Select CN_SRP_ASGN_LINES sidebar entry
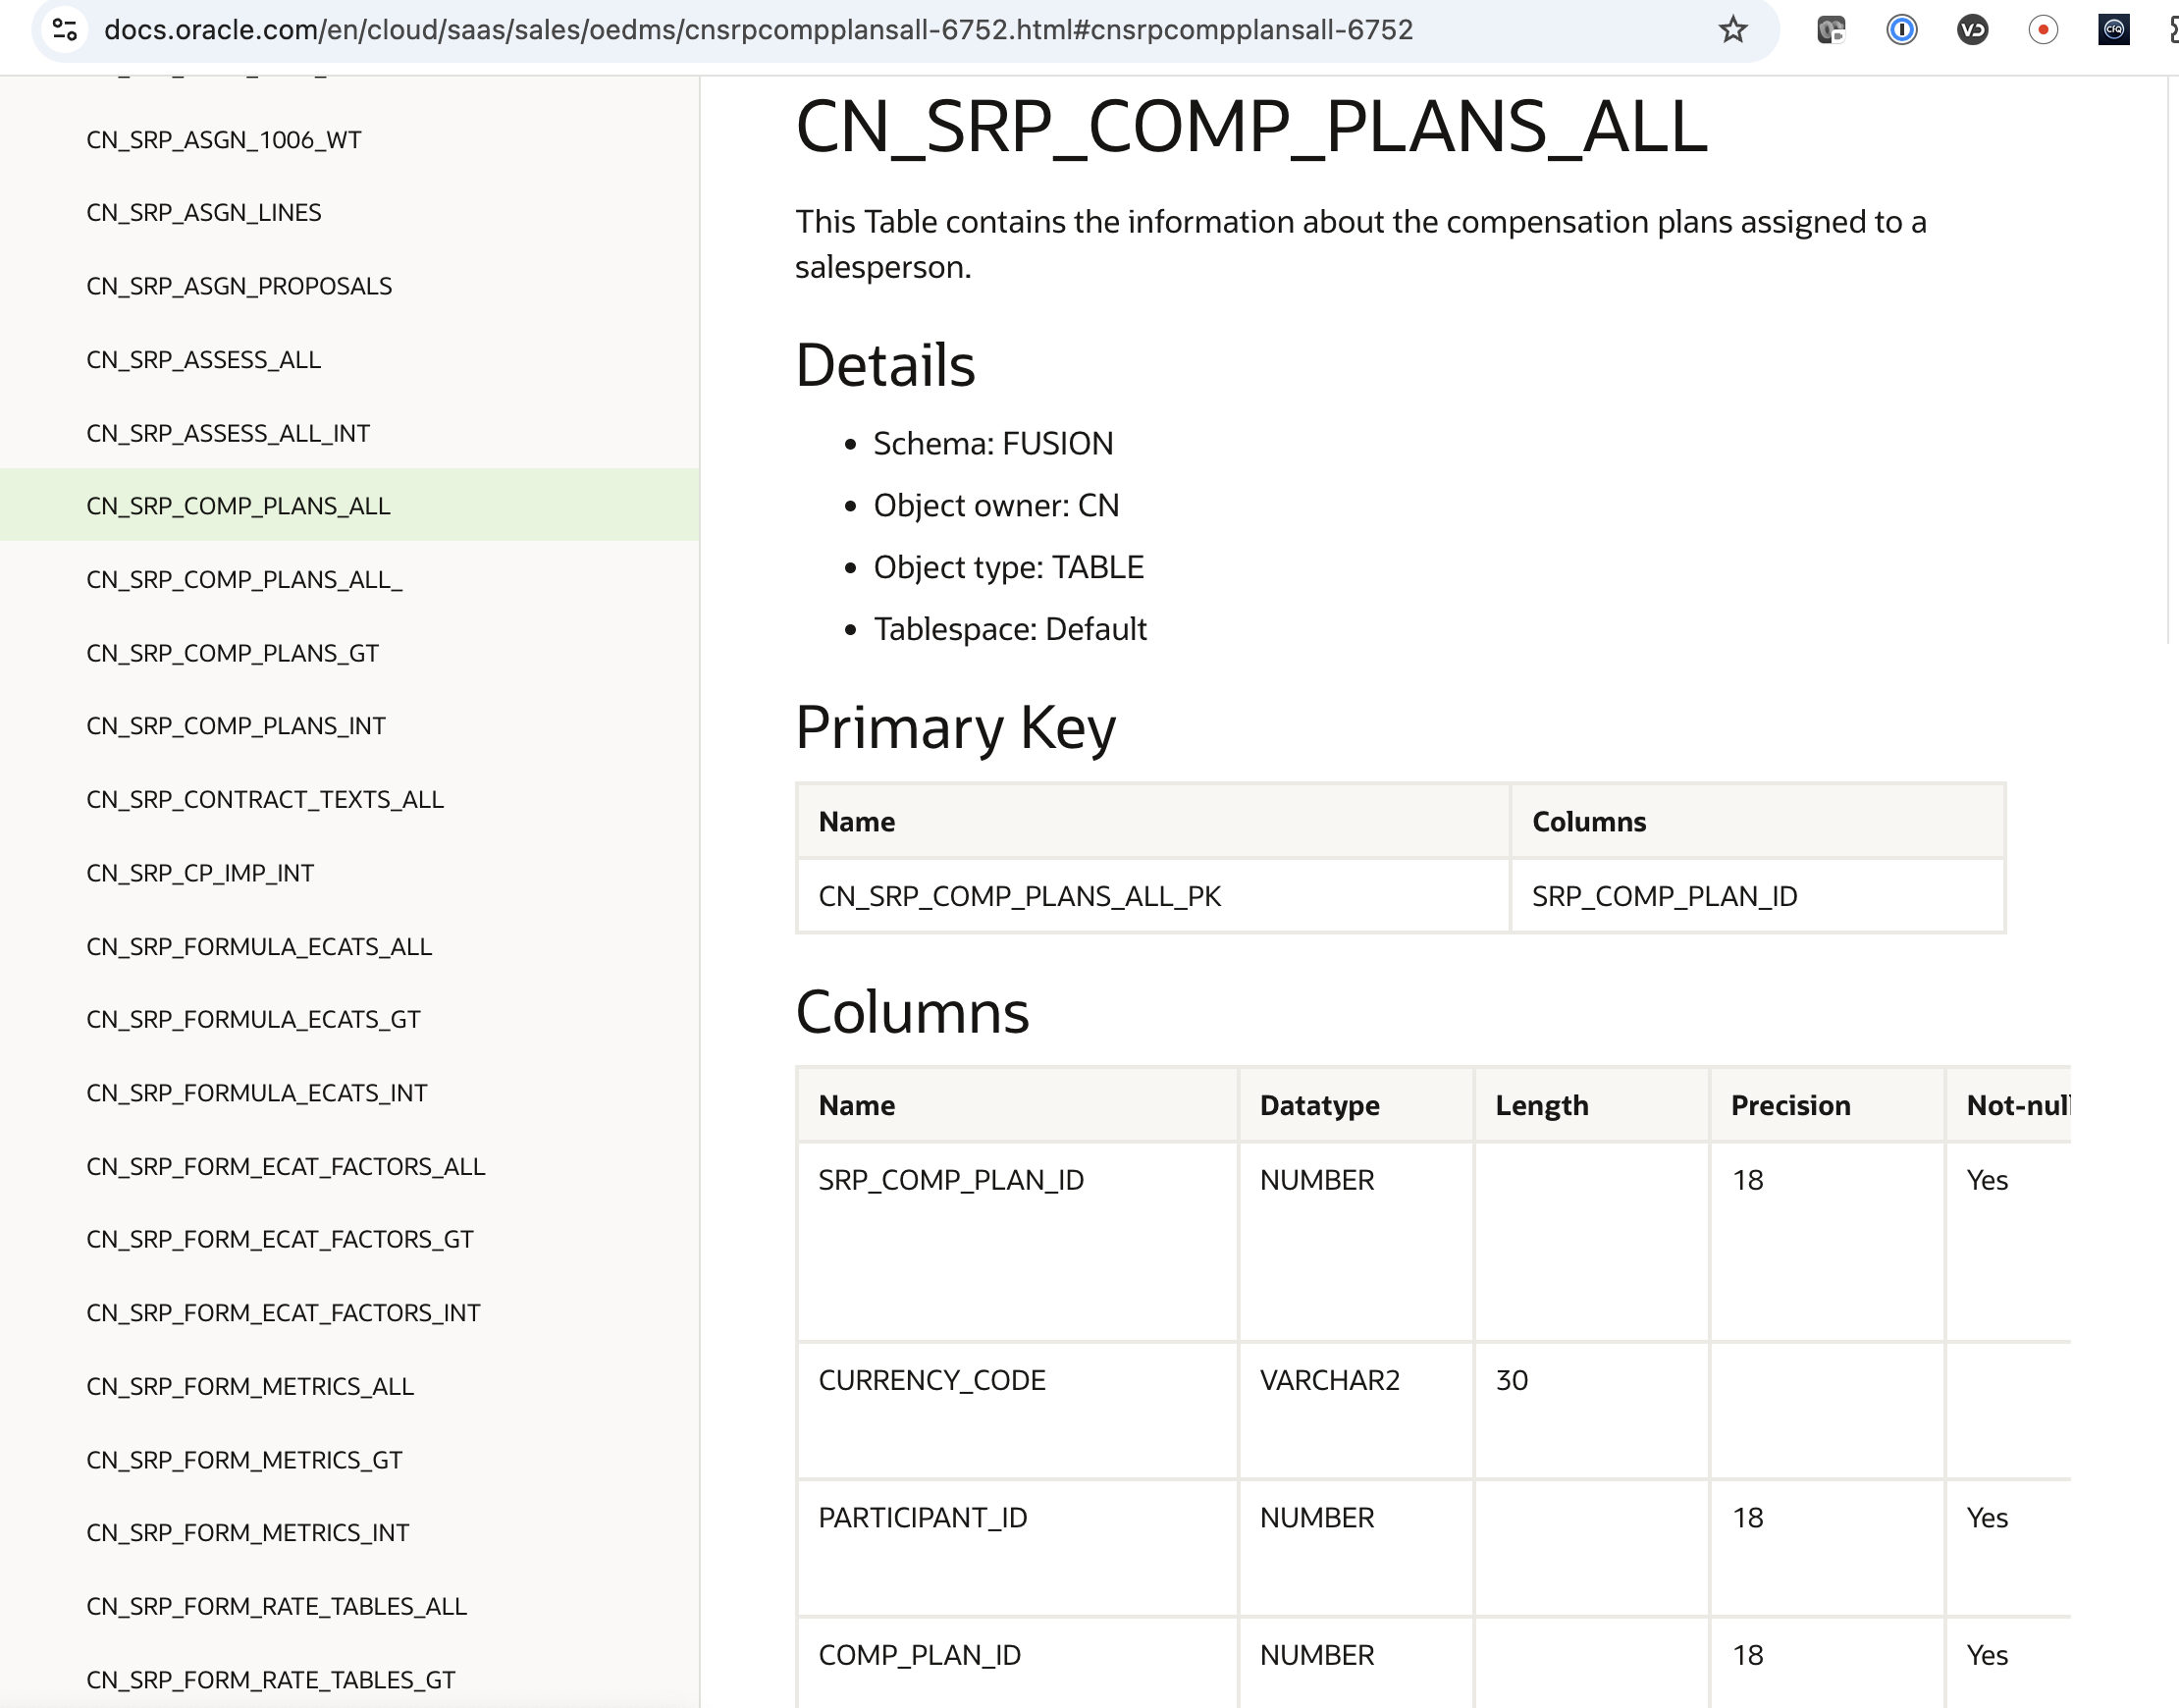2179x1708 pixels. [x=204, y=212]
